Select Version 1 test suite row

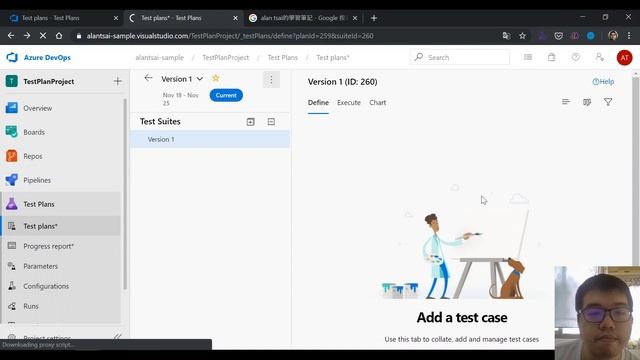[x=210, y=139]
